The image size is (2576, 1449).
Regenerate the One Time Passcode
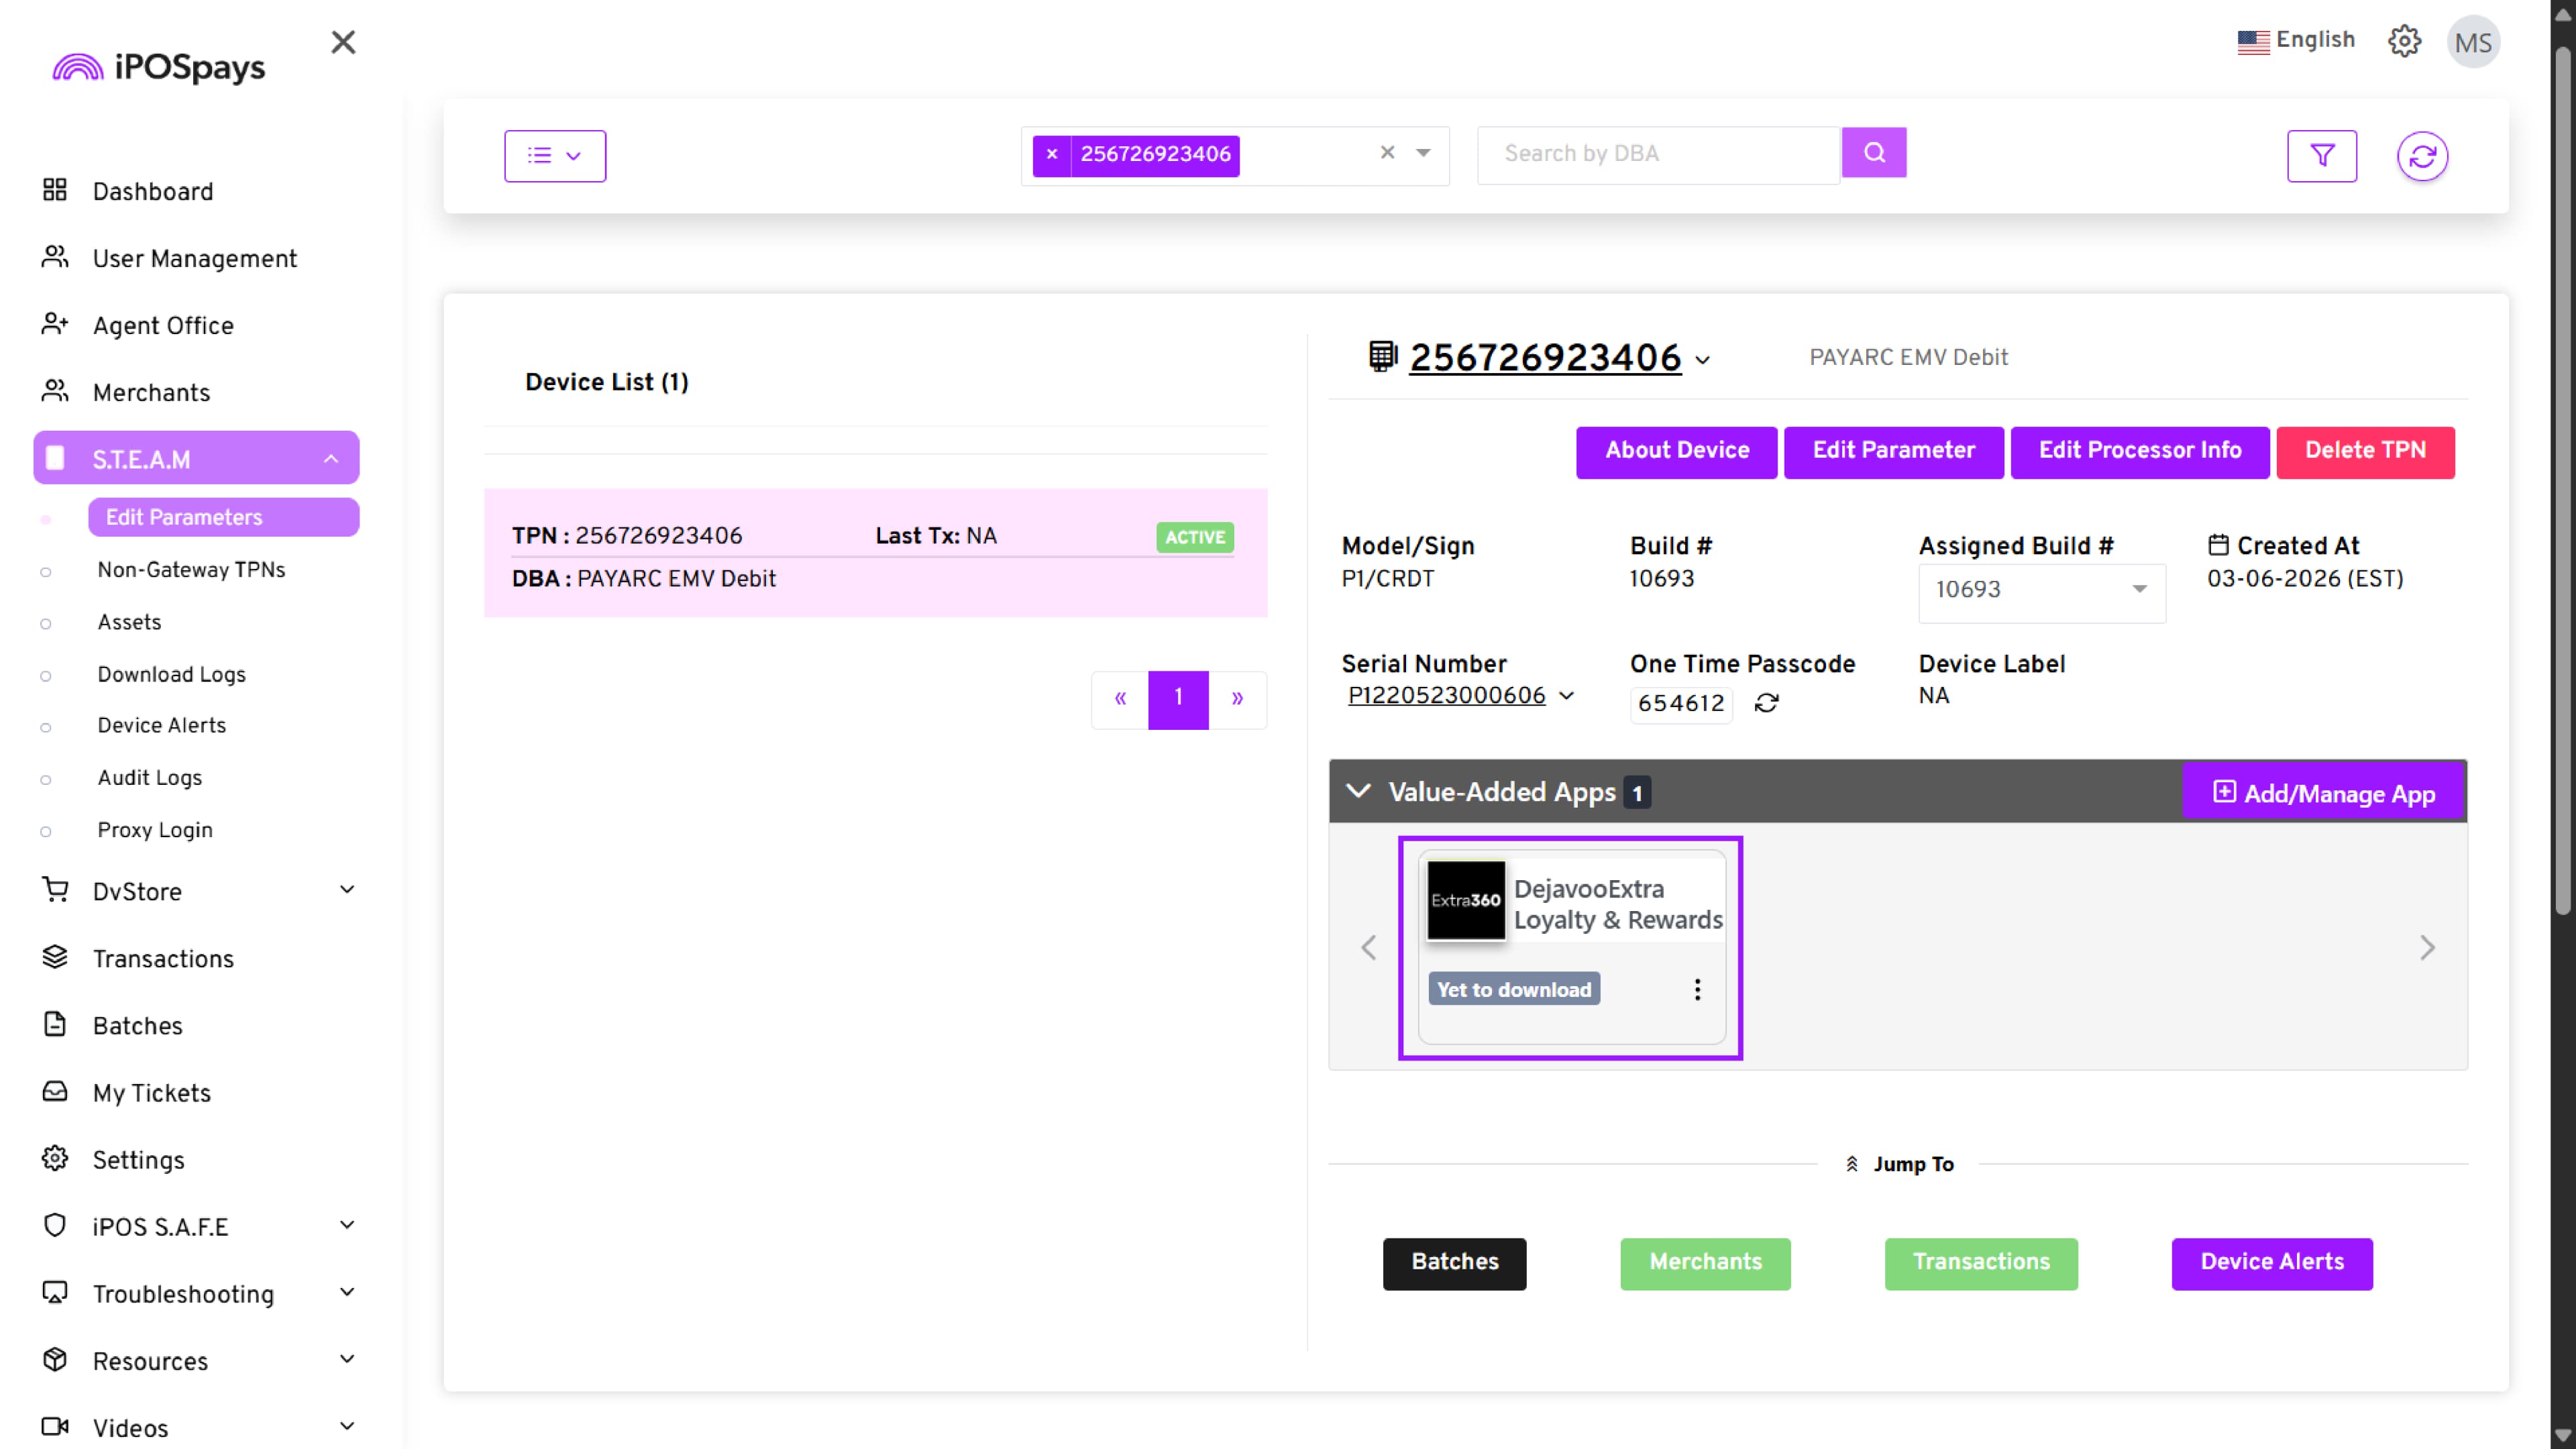1766,703
